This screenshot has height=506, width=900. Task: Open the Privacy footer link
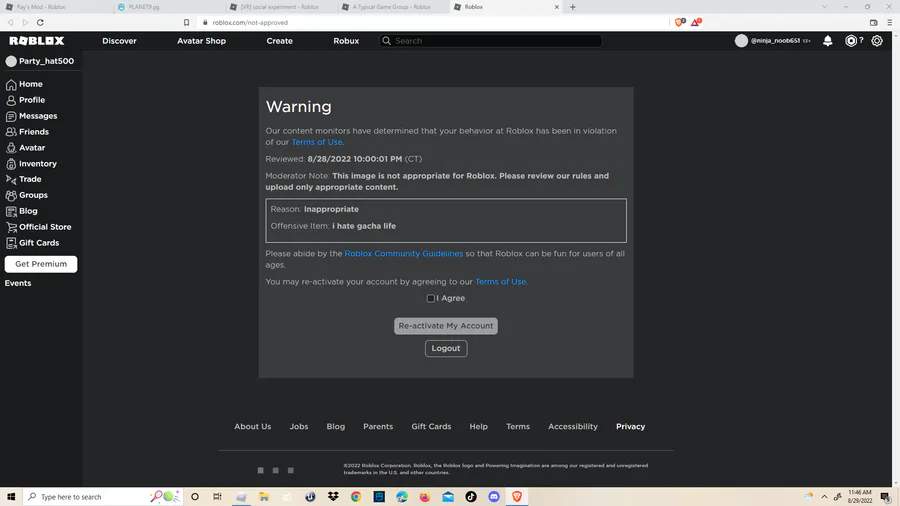pos(630,427)
